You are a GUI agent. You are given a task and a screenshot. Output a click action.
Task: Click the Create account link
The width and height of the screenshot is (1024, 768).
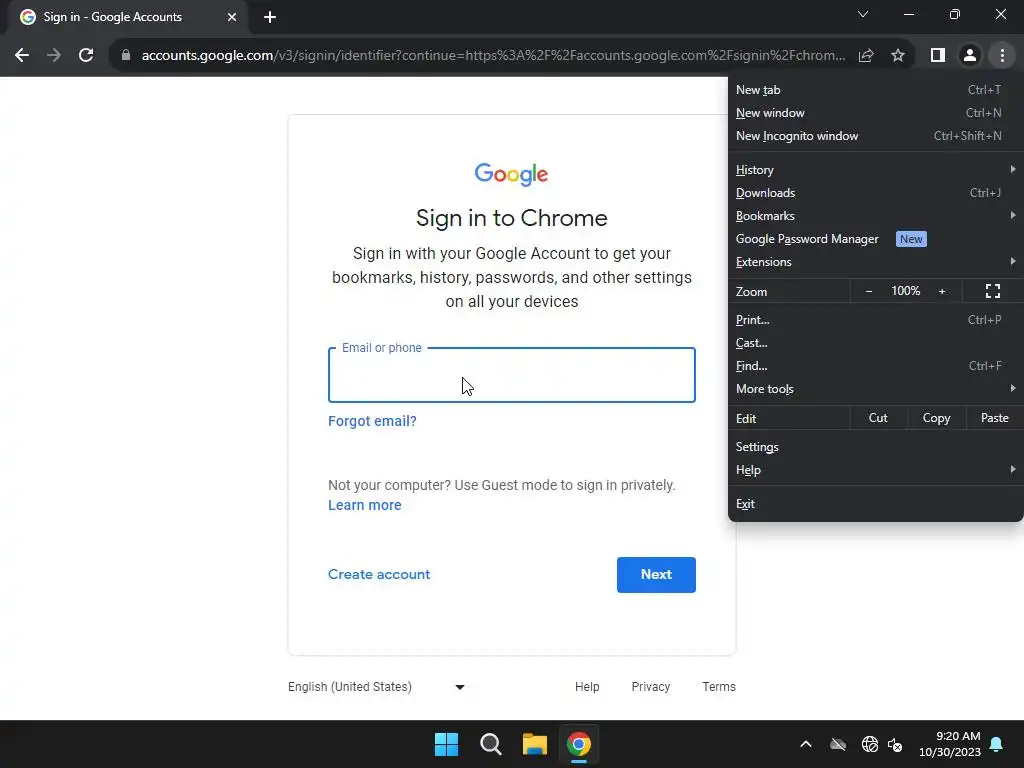click(x=379, y=574)
